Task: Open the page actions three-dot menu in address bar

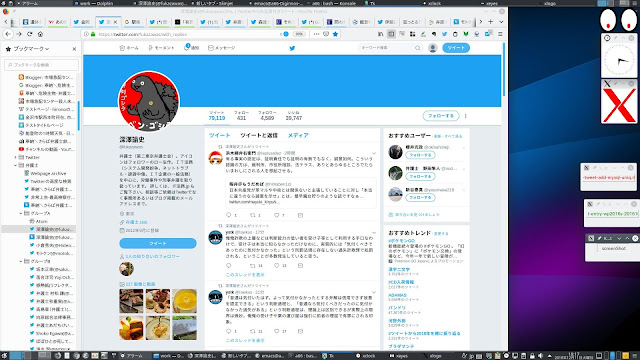Action: [316, 34]
